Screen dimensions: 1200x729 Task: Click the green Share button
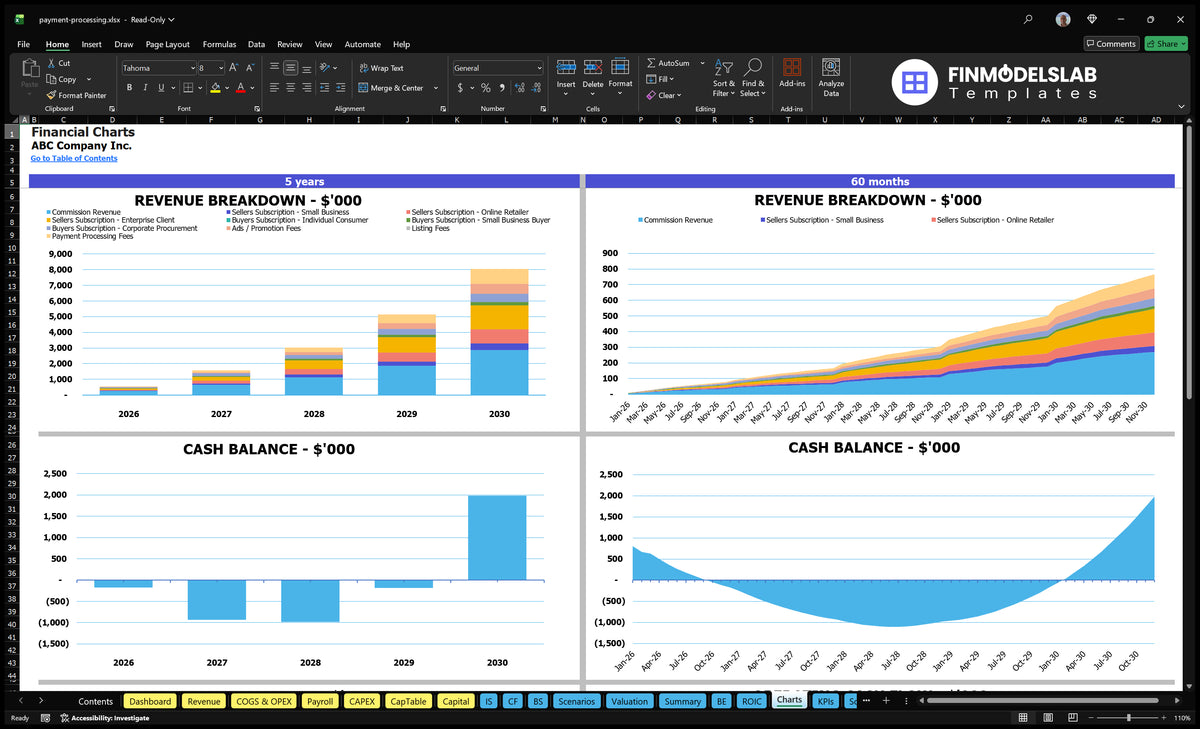pyautogui.click(x=1166, y=44)
